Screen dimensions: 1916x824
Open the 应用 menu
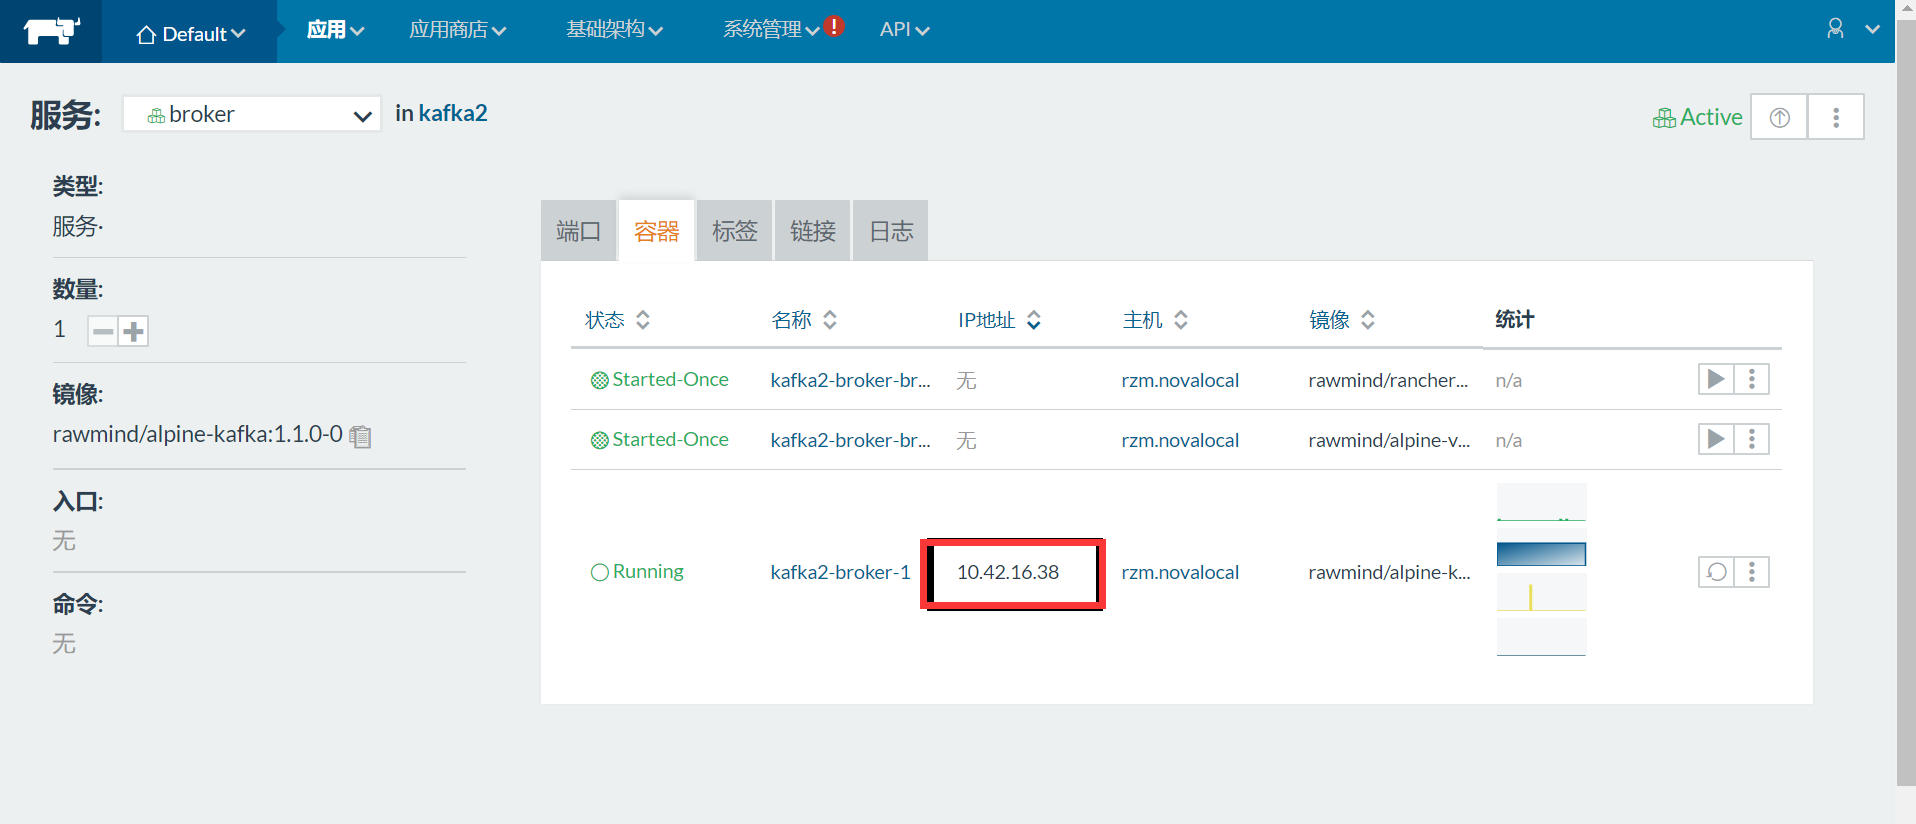[x=335, y=30]
